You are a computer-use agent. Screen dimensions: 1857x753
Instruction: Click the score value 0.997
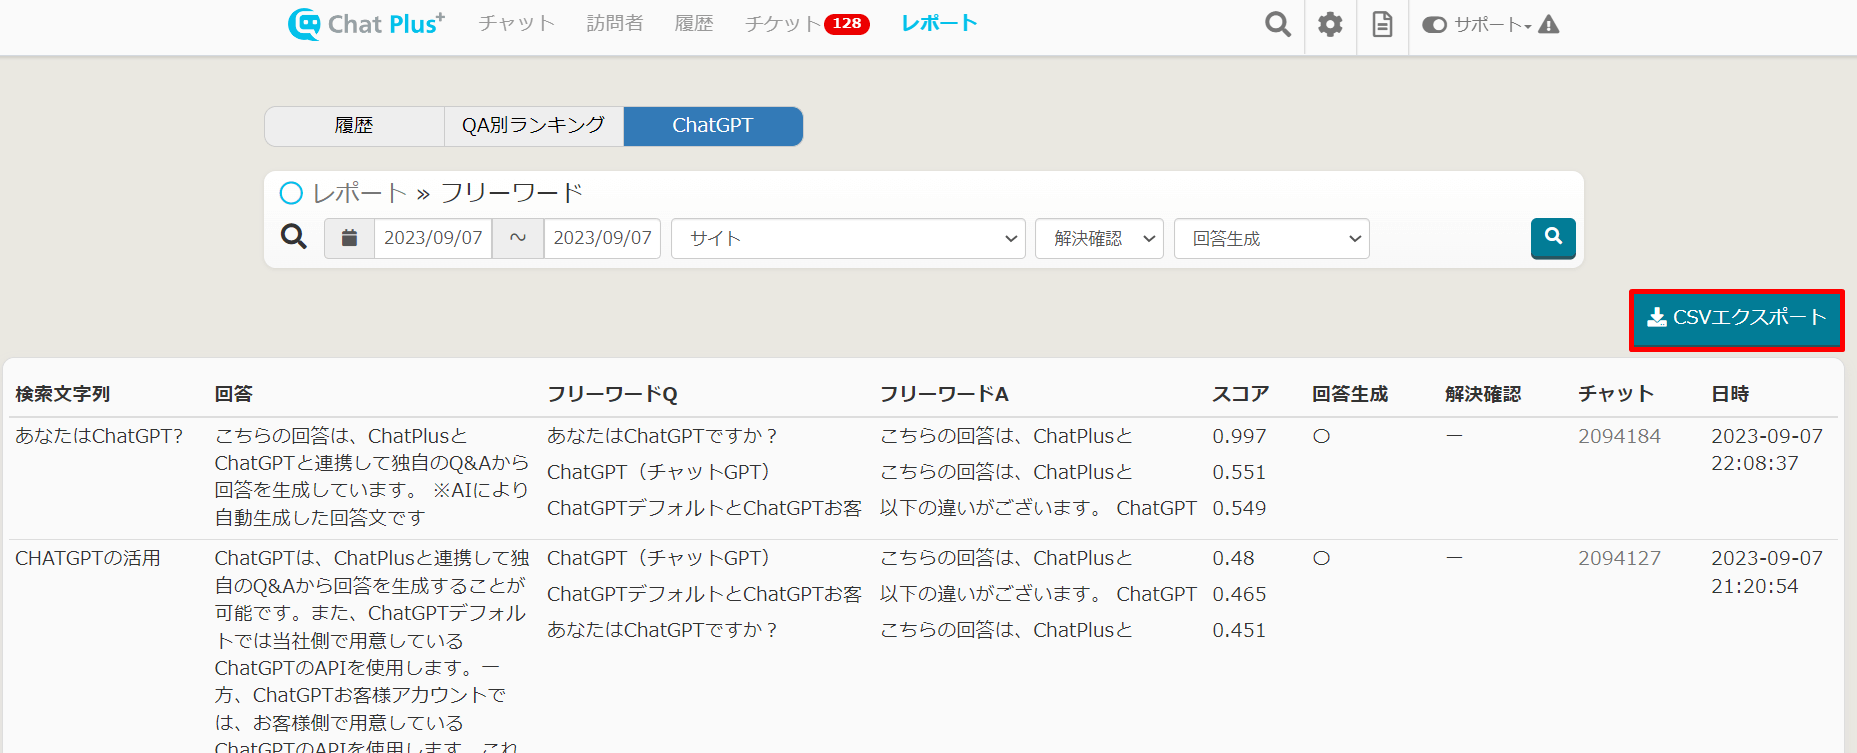click(x=1239, y=436)
